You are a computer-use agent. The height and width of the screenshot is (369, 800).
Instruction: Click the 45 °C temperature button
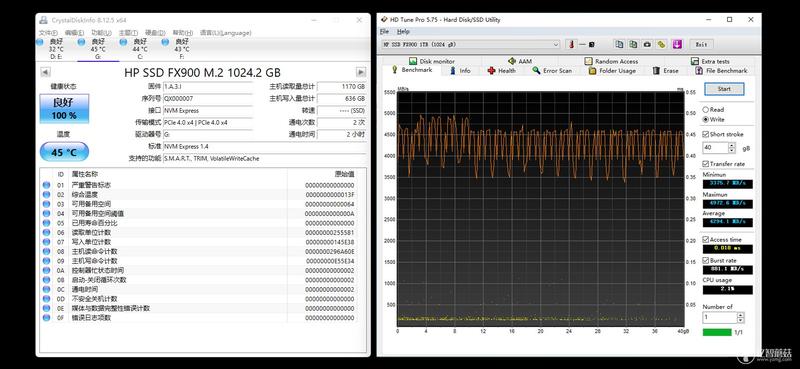pos(64,152)
